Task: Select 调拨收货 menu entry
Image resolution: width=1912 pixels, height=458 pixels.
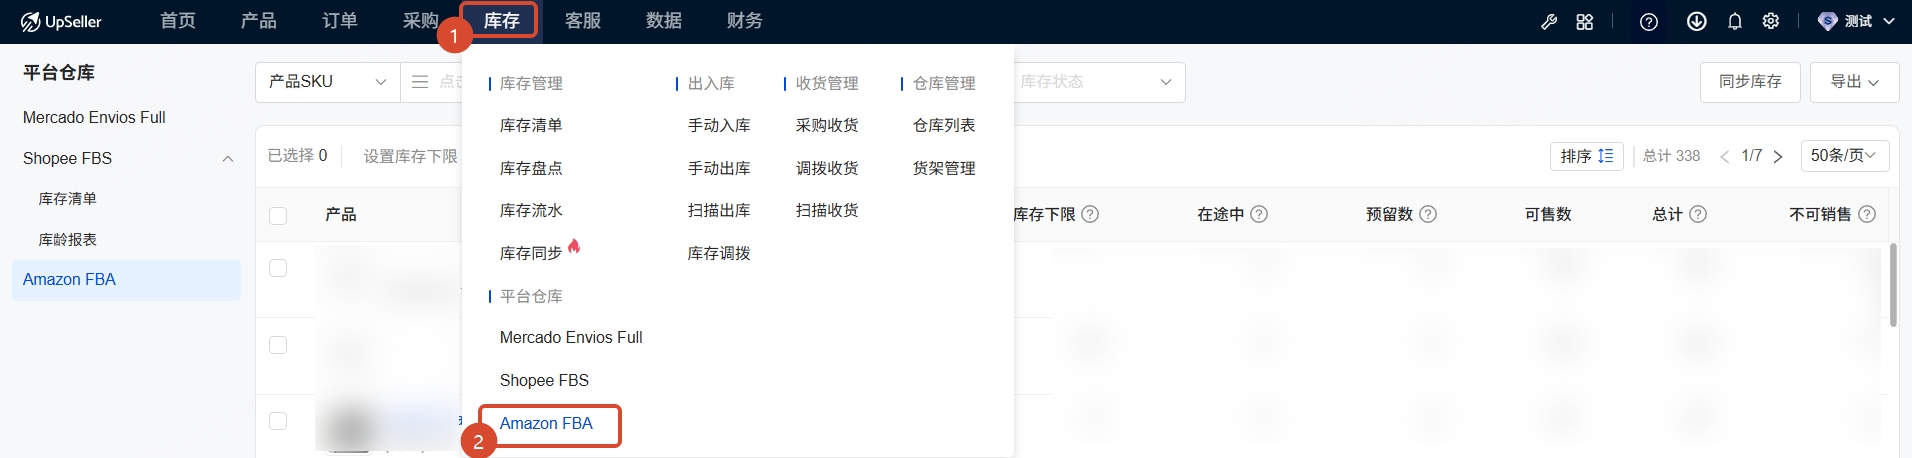Action: [x=827, y=168]
